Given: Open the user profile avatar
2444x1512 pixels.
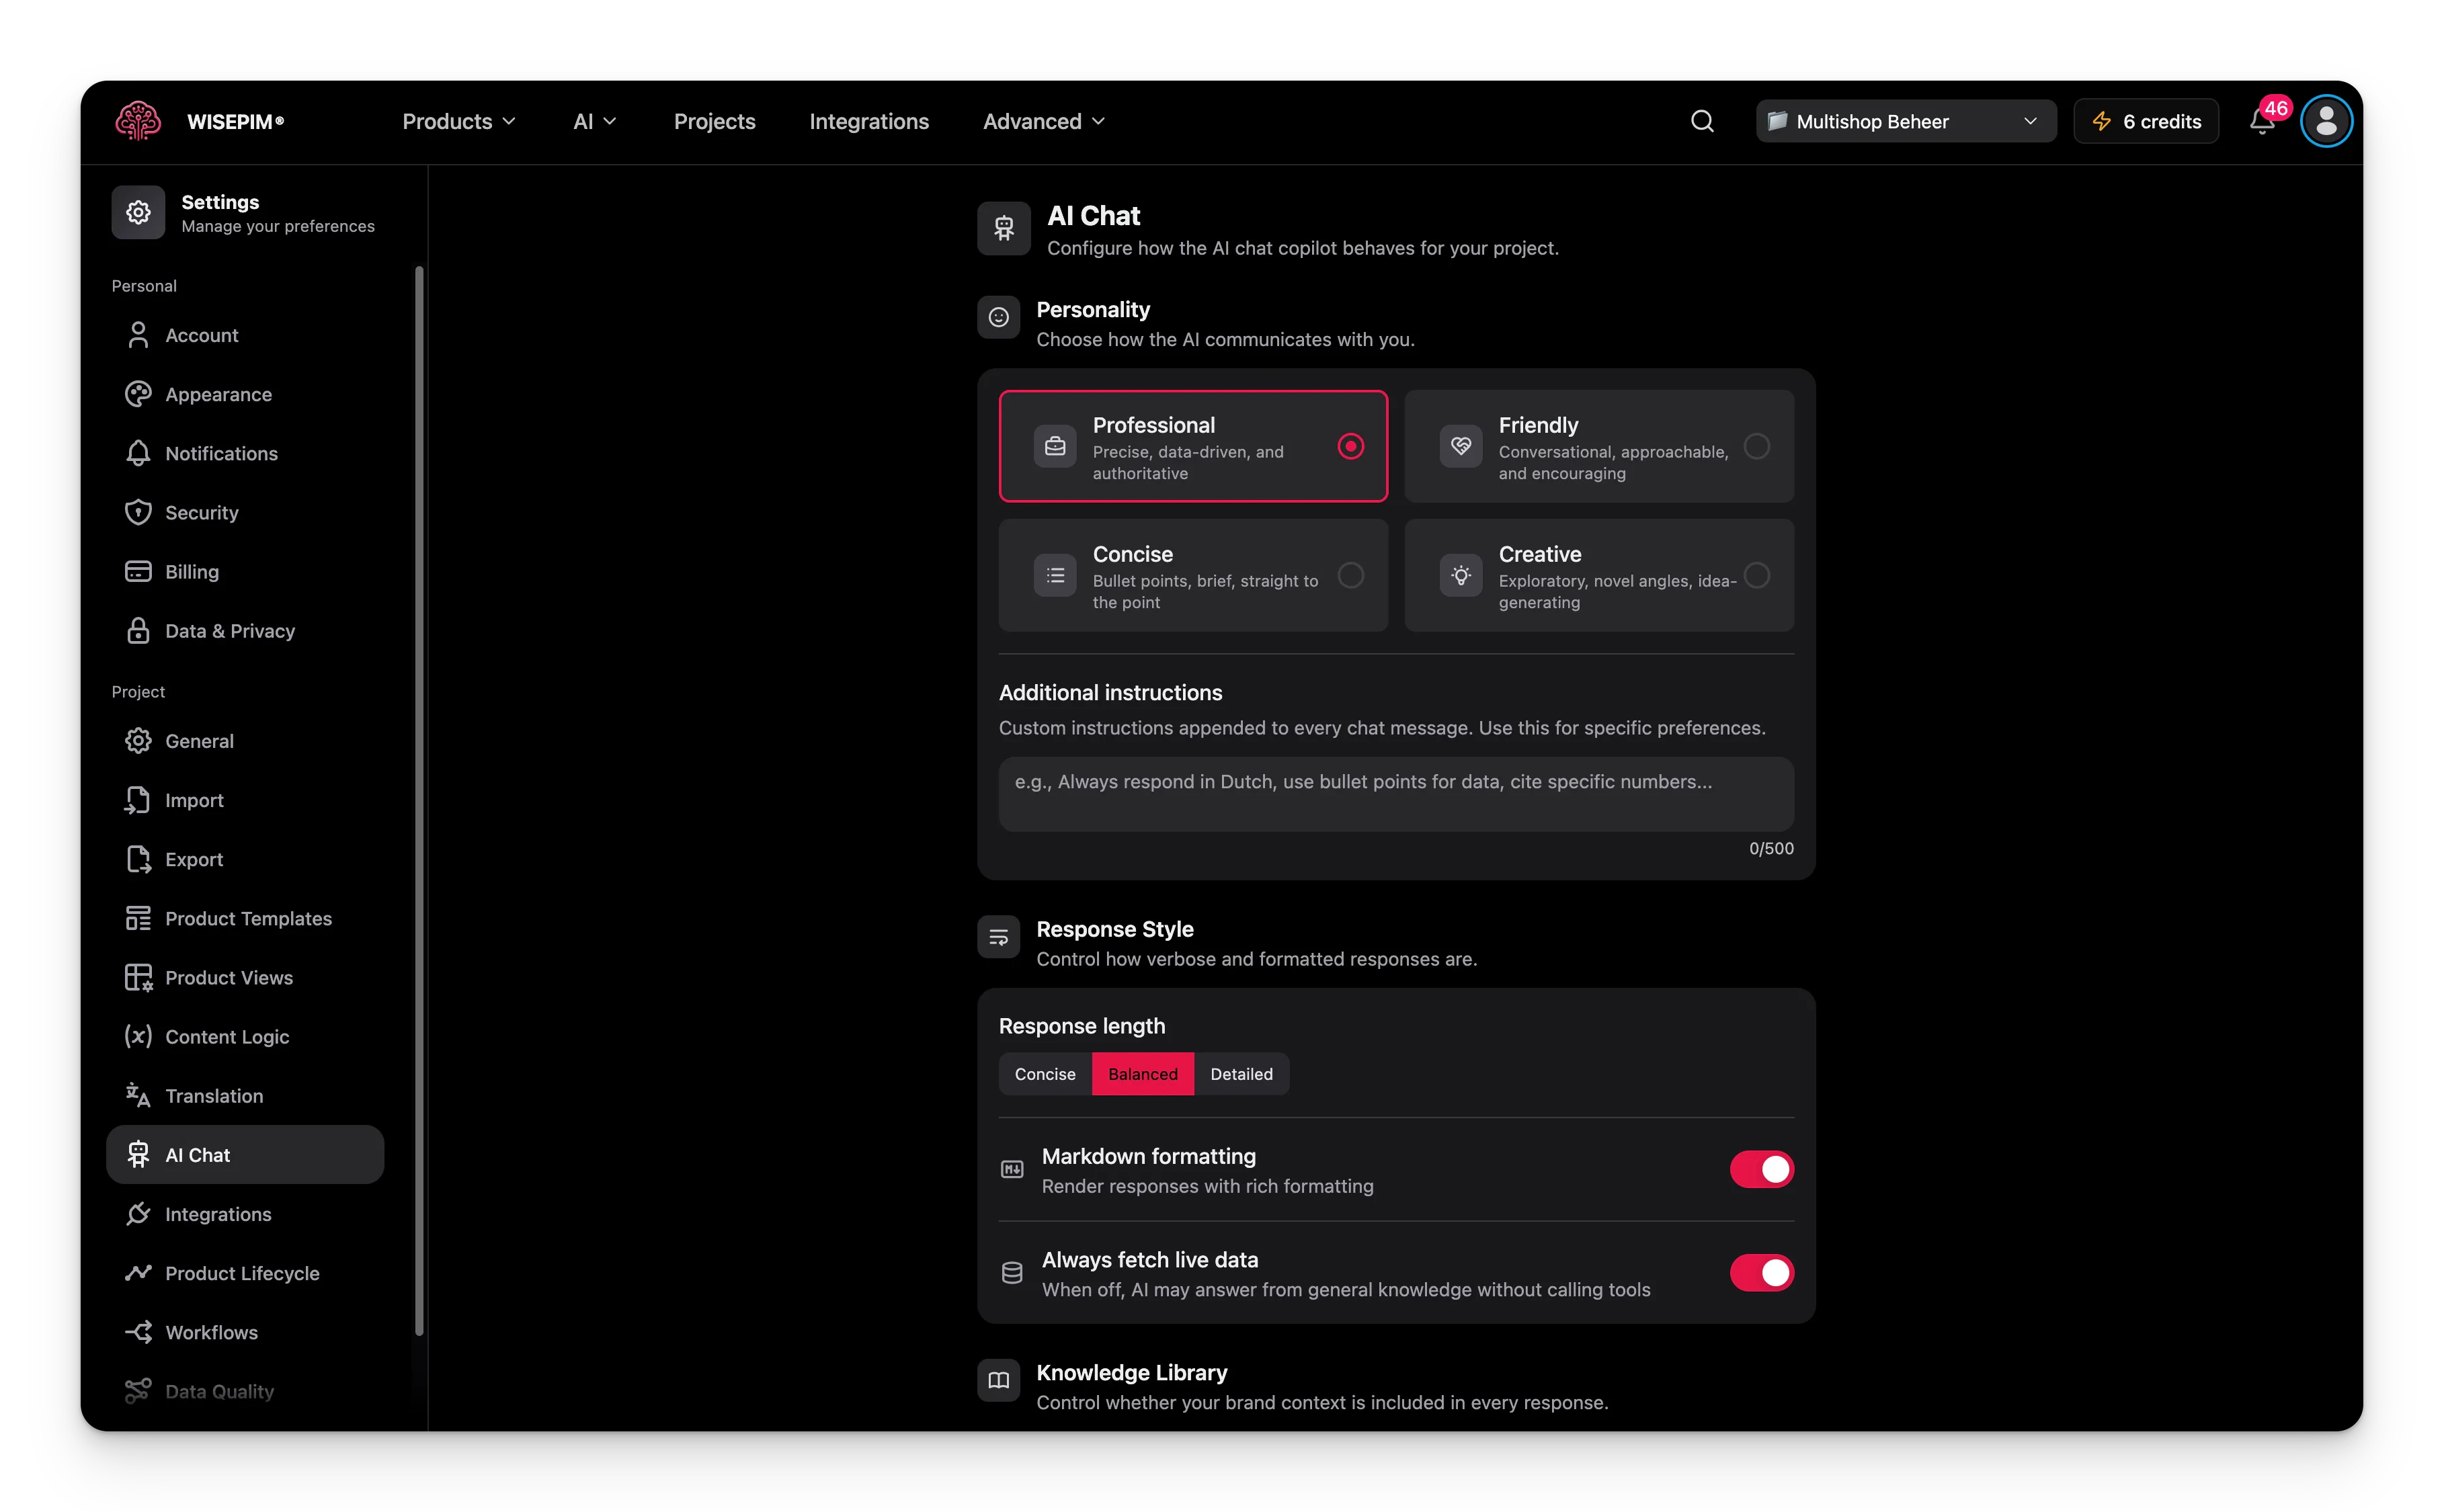Looking at the screenshot, I should pyautogui.click(x=2327, y=121).
